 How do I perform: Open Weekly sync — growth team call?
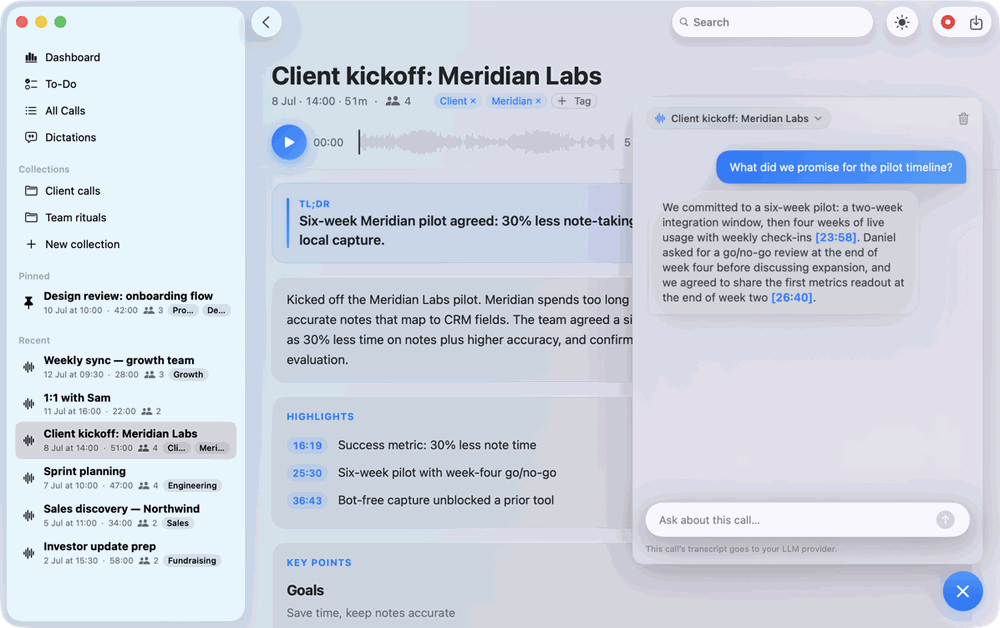coord(126,367)
